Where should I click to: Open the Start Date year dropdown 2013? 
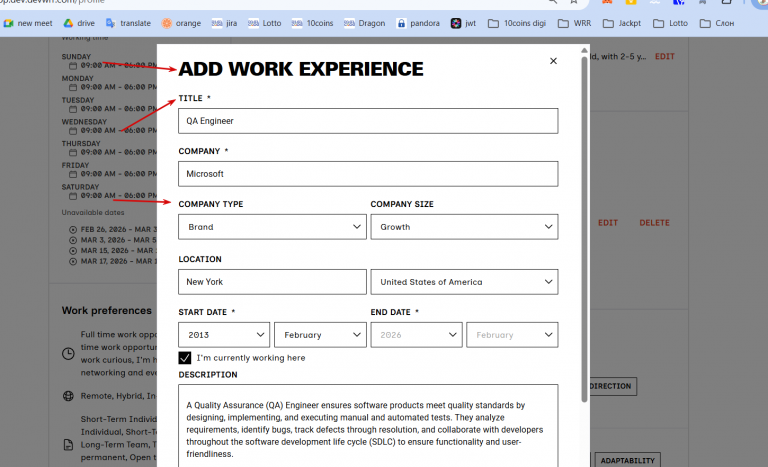click(224, 335)
